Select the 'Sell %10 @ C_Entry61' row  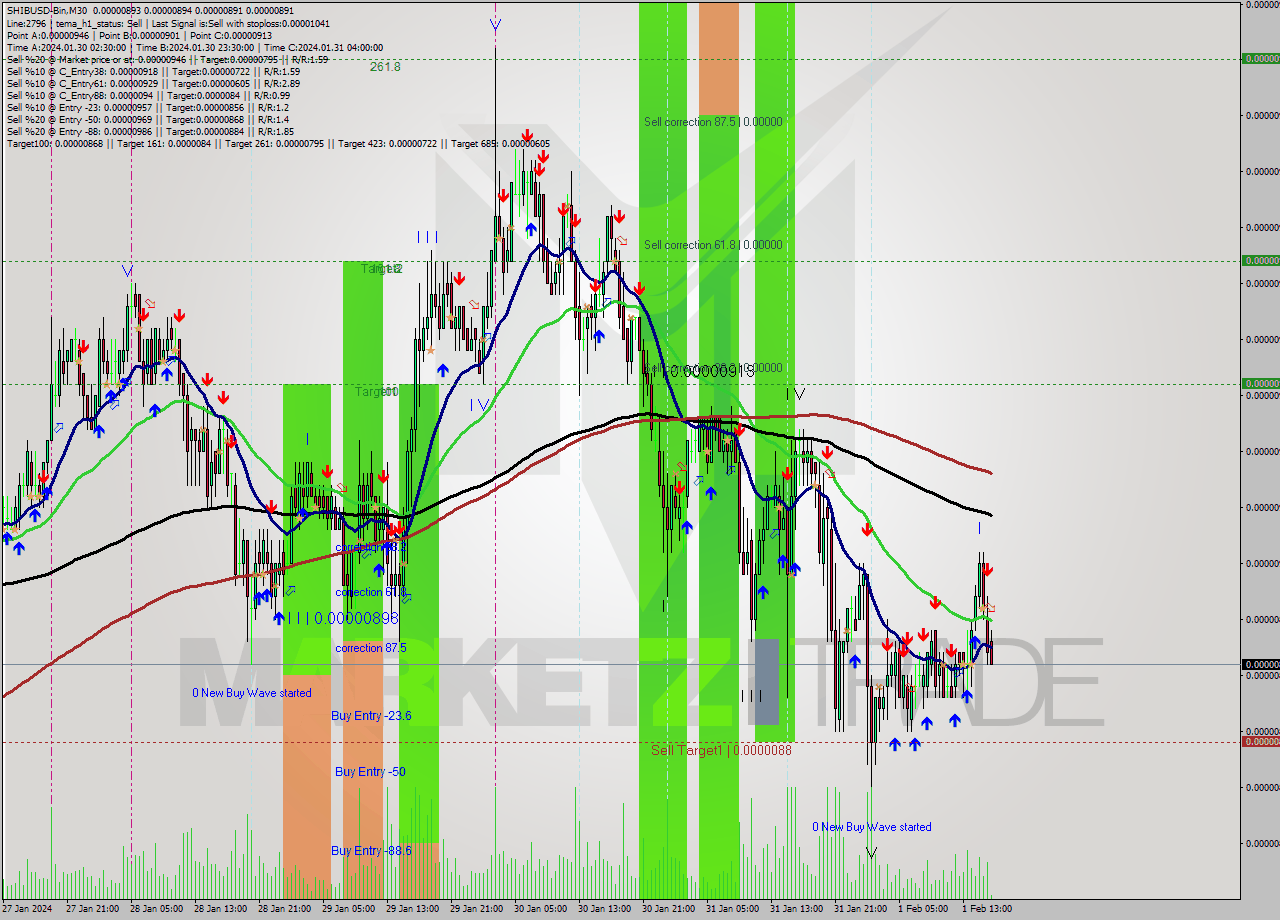click(x=153, y=83)
